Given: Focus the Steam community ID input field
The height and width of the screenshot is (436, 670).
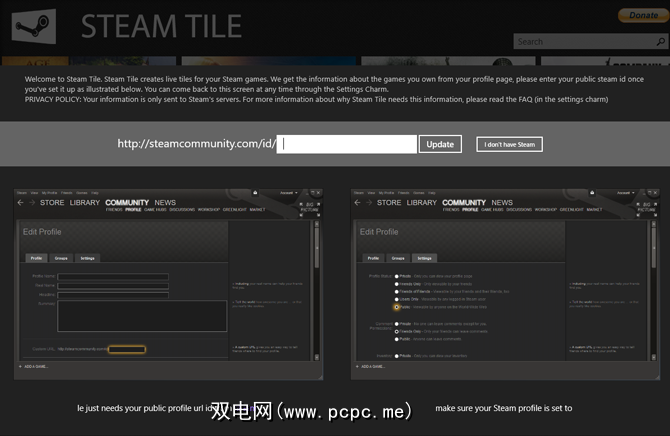Looking at the screenshot, I should coord(347,144).
